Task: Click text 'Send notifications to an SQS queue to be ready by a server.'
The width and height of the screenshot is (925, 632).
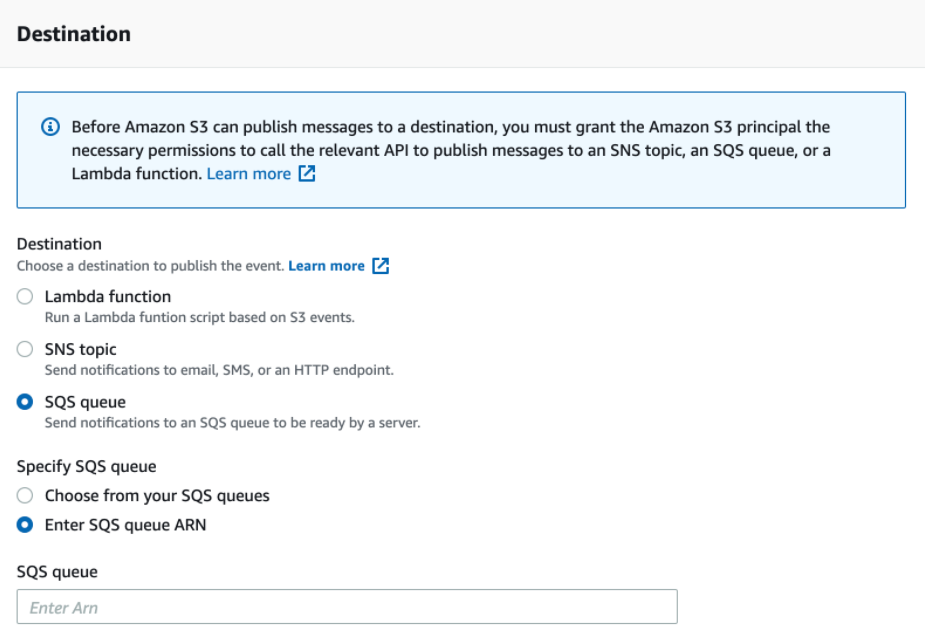Action: 232,423
